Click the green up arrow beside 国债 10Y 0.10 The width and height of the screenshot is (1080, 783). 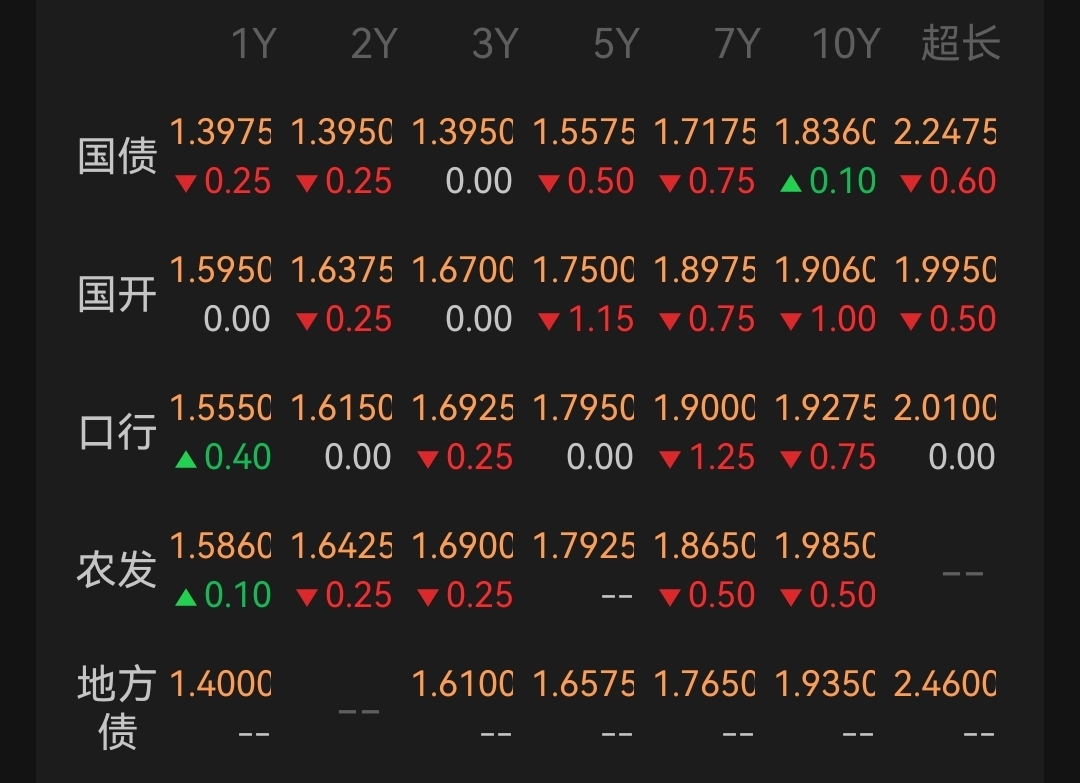click(x=791, y=183)
